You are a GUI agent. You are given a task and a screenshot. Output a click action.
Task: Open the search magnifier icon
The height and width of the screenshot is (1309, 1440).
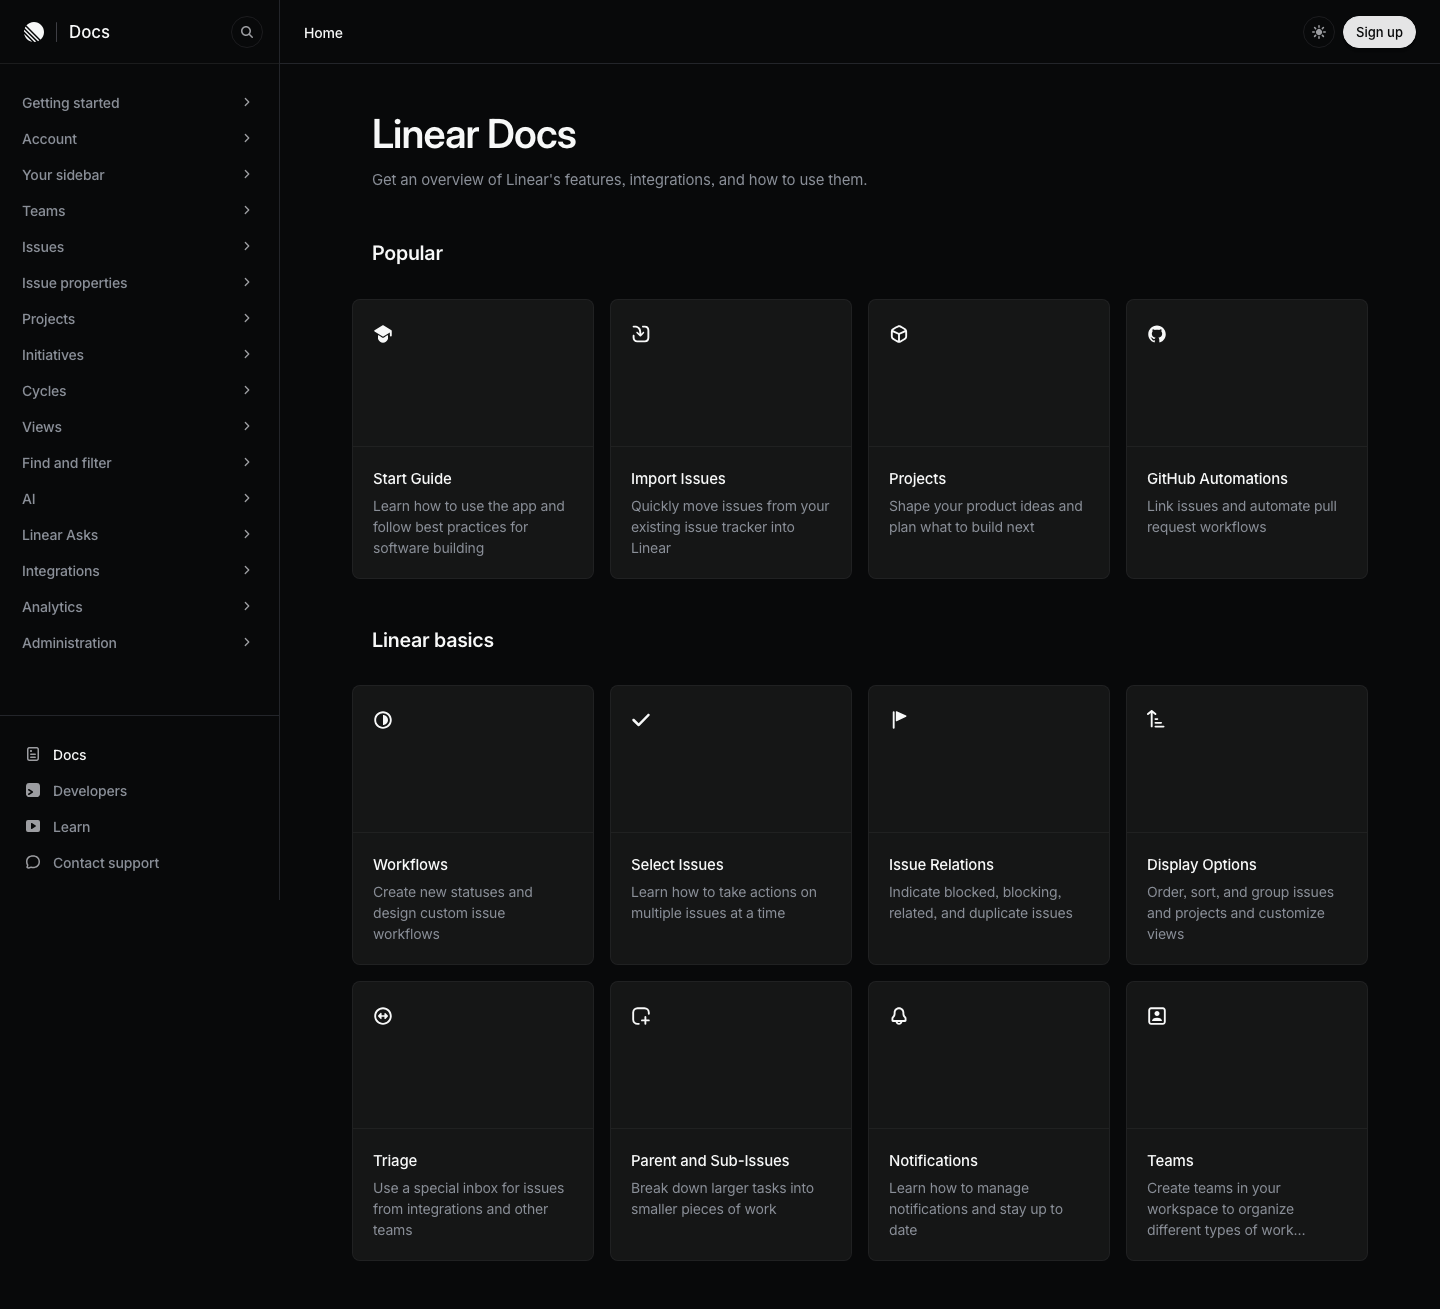tap(247, 32)
